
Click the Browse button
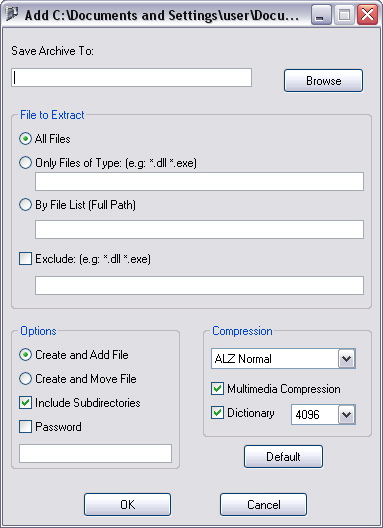[323, 80]
